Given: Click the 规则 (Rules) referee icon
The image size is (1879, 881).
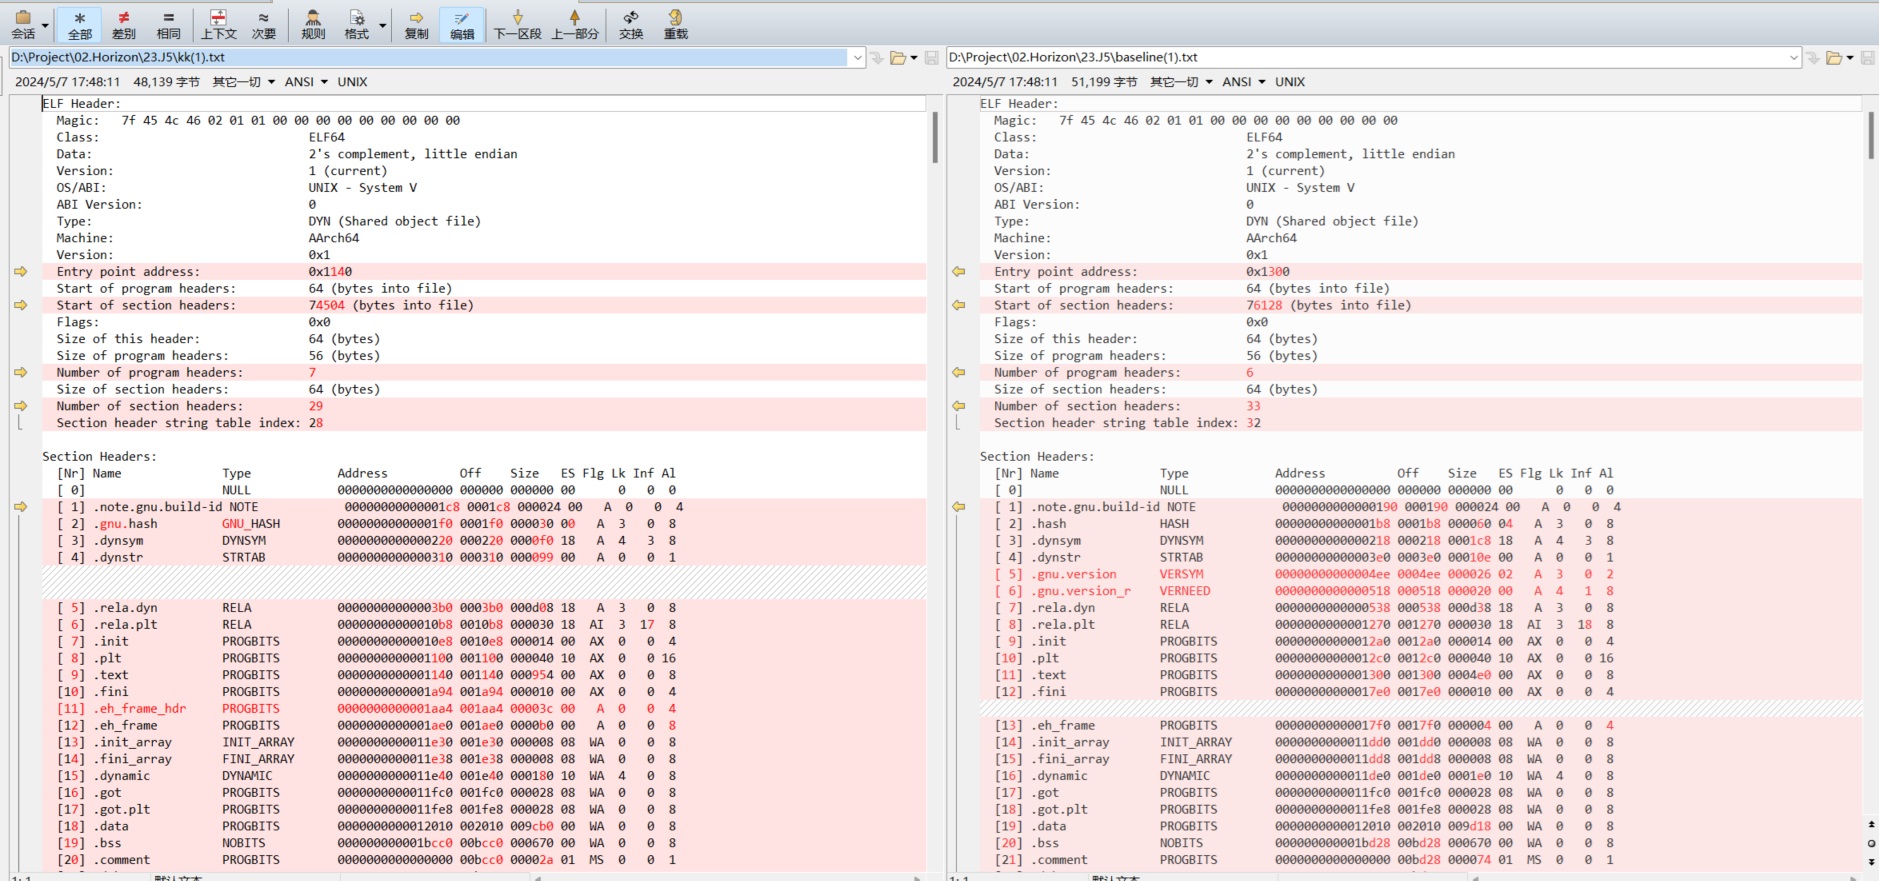Looking at the screenshot, I should click(313, 24).
